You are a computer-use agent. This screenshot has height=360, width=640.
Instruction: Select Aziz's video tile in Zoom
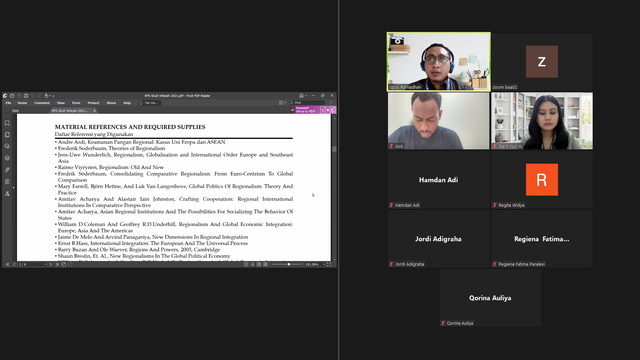tap(439, 121)
